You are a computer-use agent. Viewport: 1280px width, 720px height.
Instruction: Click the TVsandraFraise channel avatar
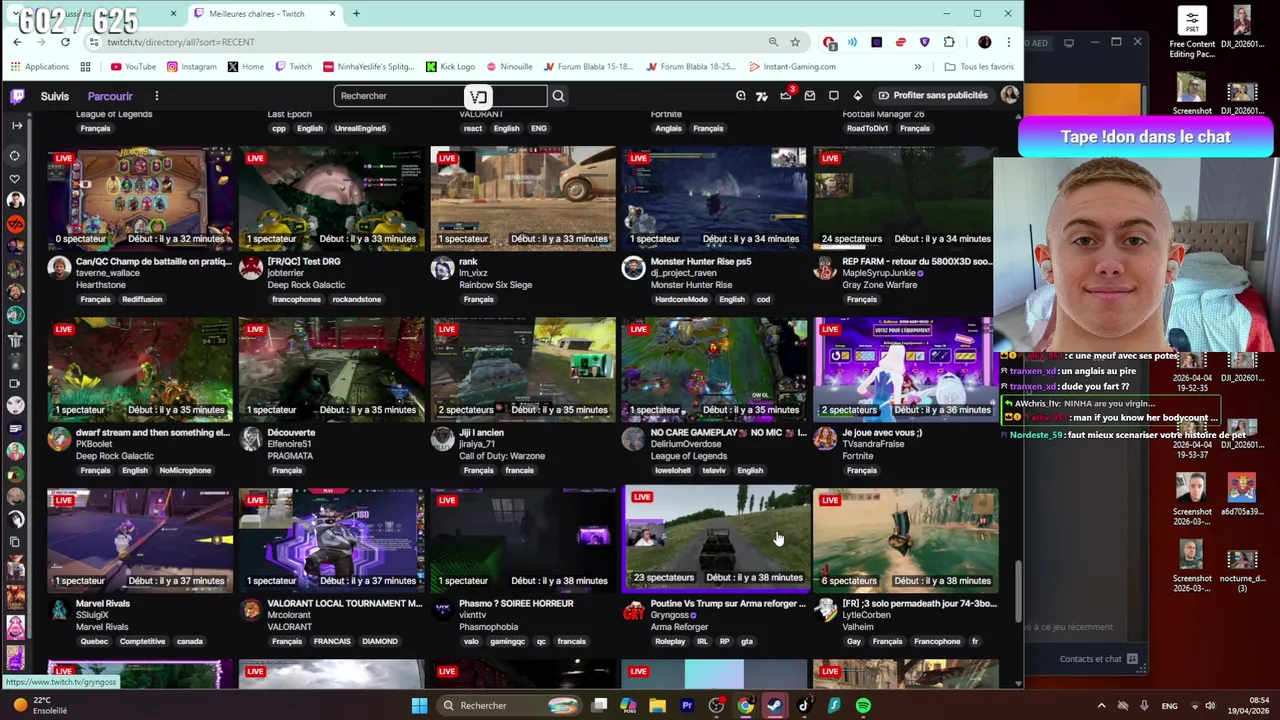pyautogui.click(x=825, y=438)
